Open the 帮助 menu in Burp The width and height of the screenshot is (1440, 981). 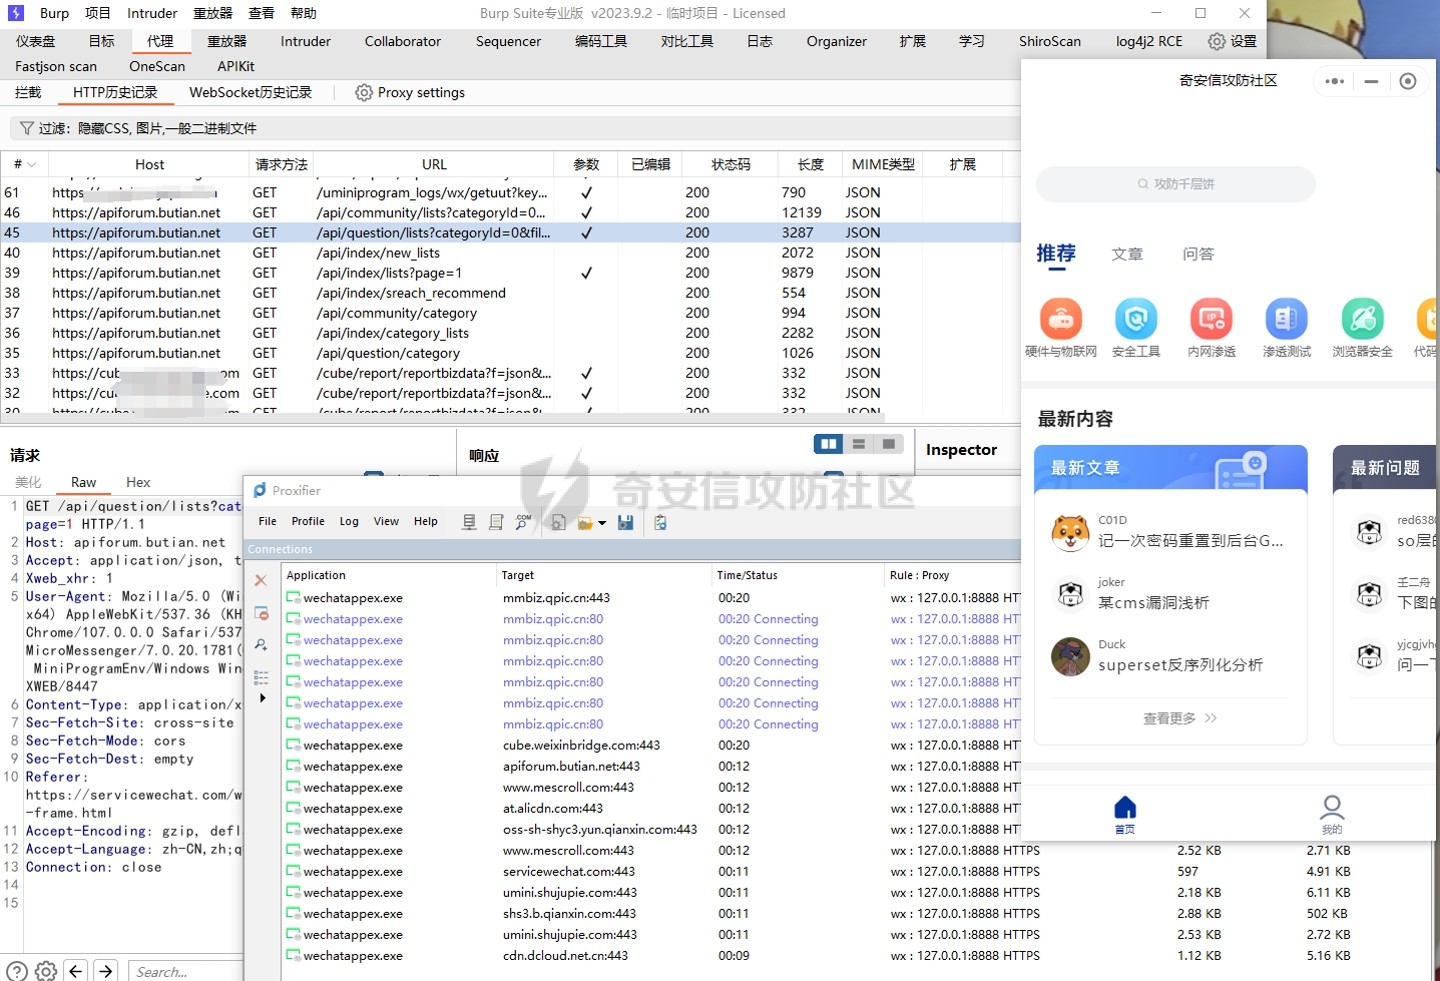click(x=303, y=13)
